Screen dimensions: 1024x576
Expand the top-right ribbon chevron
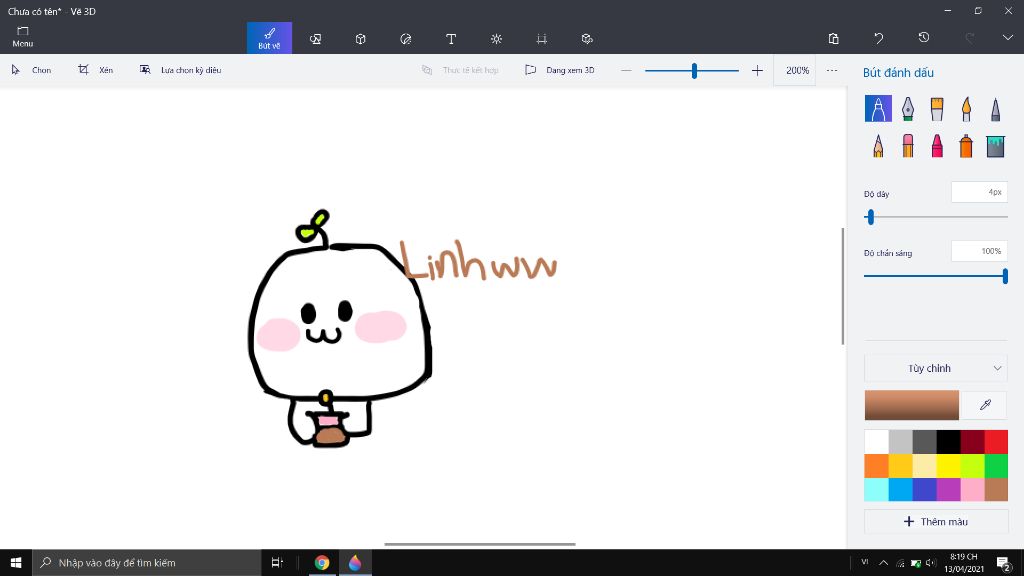pyautogui.click(x=1007, y=38)
